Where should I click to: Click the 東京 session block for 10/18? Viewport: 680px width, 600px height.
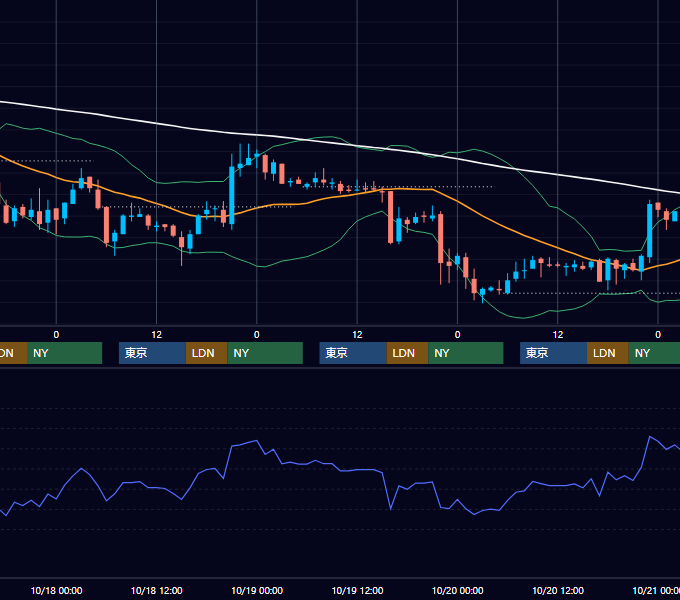tap(152, 353)
